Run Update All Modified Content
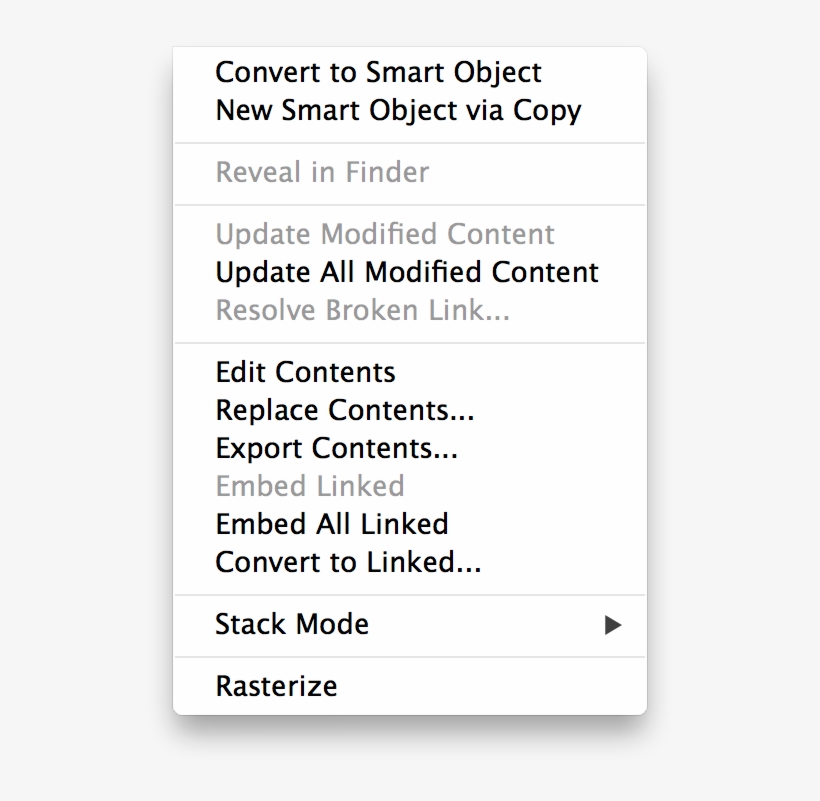The image size is (820, 801). (407, 273)
